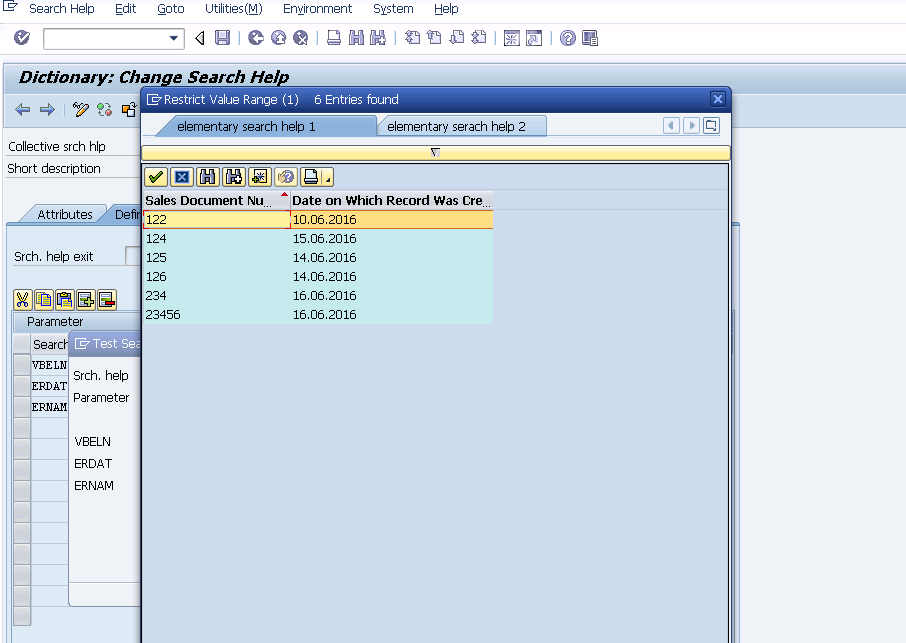Click the filter funnel bar in the dialog
This screenshot has height=643, width=906.
pyautogui.click(x=434, y=152)
